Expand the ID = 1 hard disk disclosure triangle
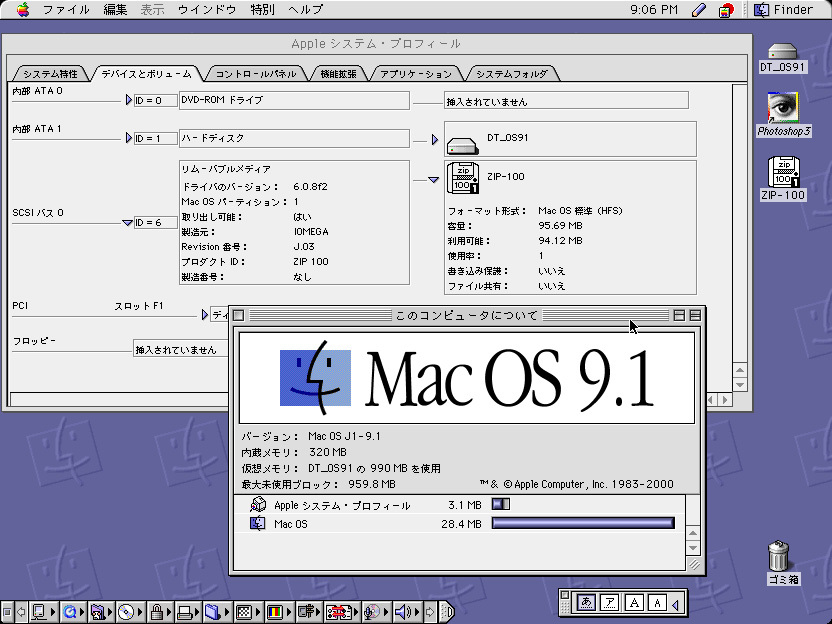This screenshot has height=624, width=832. coord(128,138)
